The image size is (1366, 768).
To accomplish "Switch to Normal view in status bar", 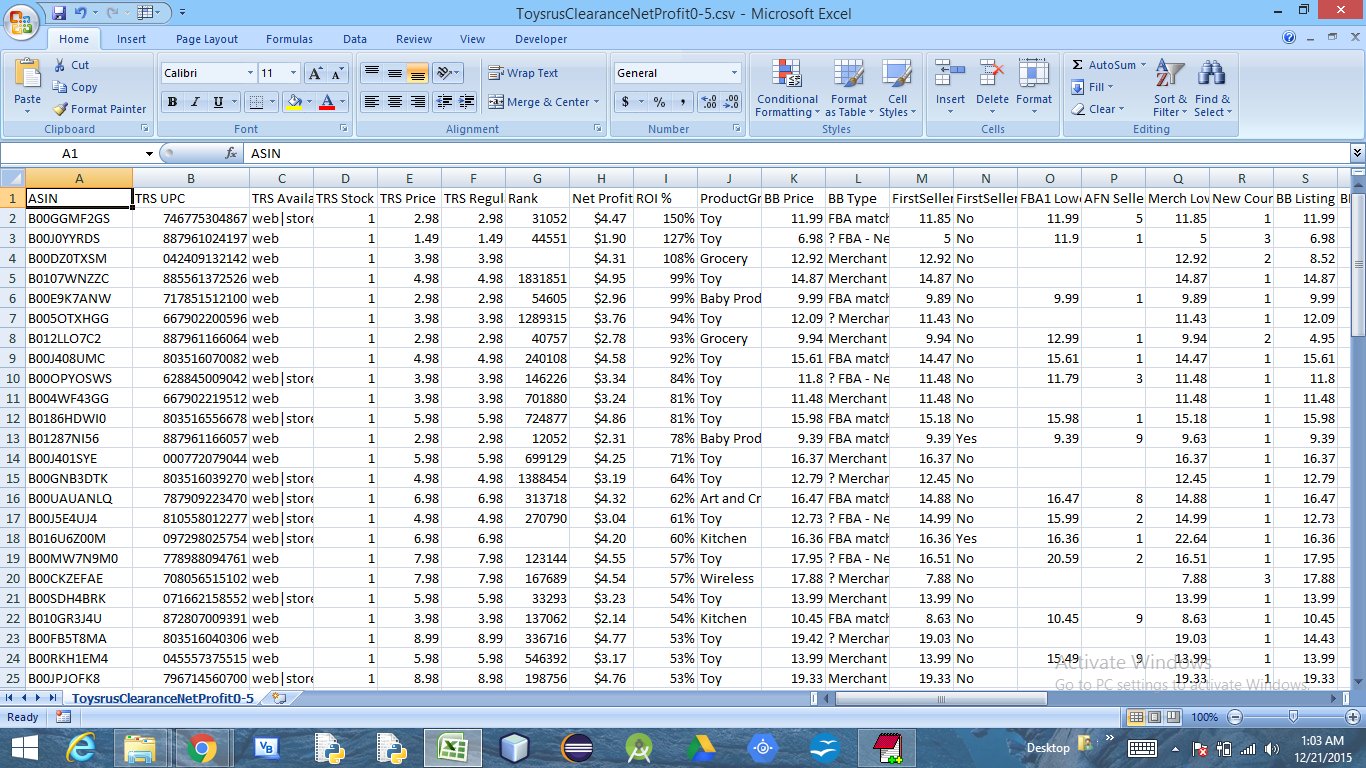I will pyautogui.click(x=1136, y=717).
